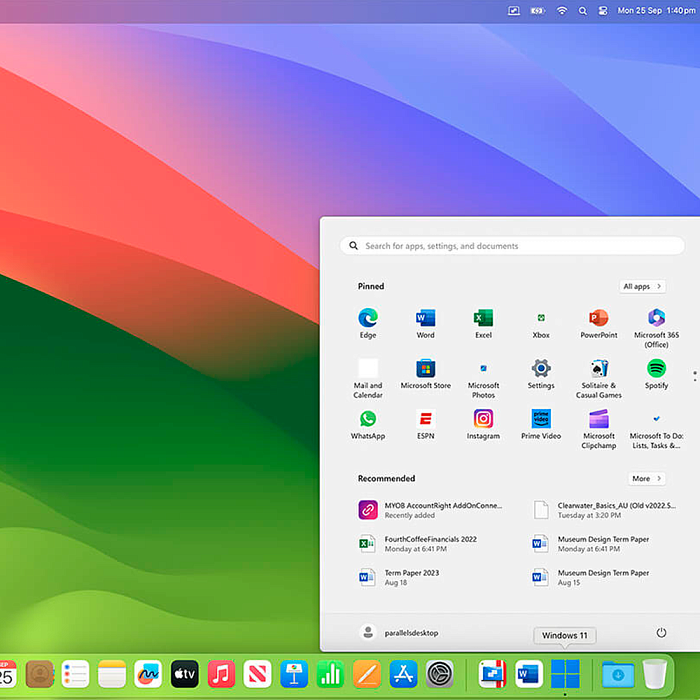Open Windows Settings gear in pinned apps
Viewport: 700px width, 700px height.
(541, 368)
